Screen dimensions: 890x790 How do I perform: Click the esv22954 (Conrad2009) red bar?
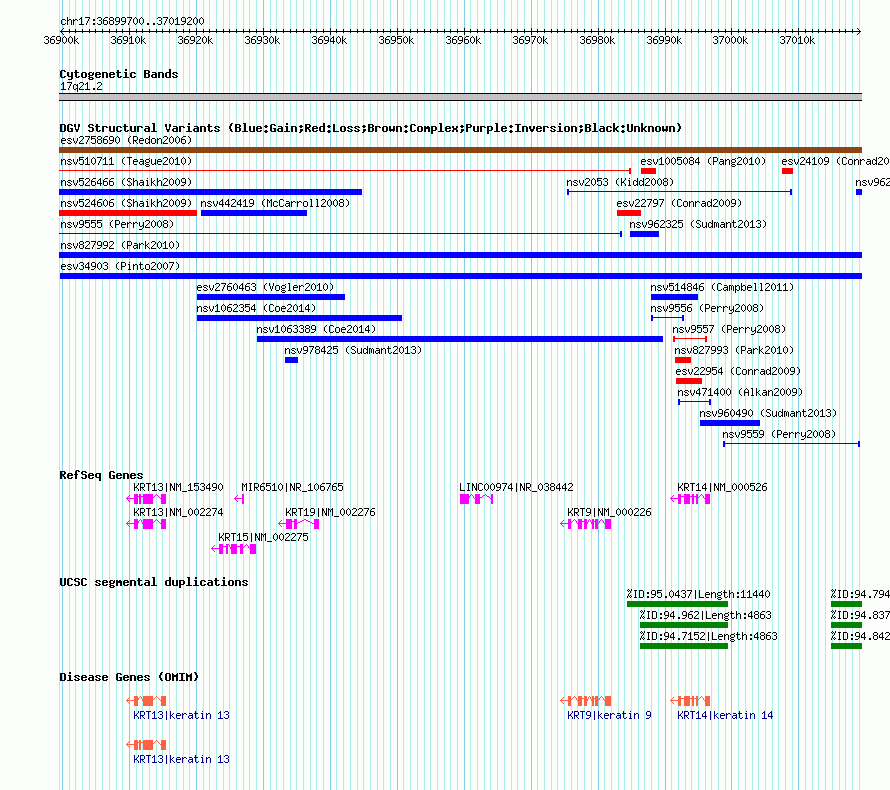point(689,381)
